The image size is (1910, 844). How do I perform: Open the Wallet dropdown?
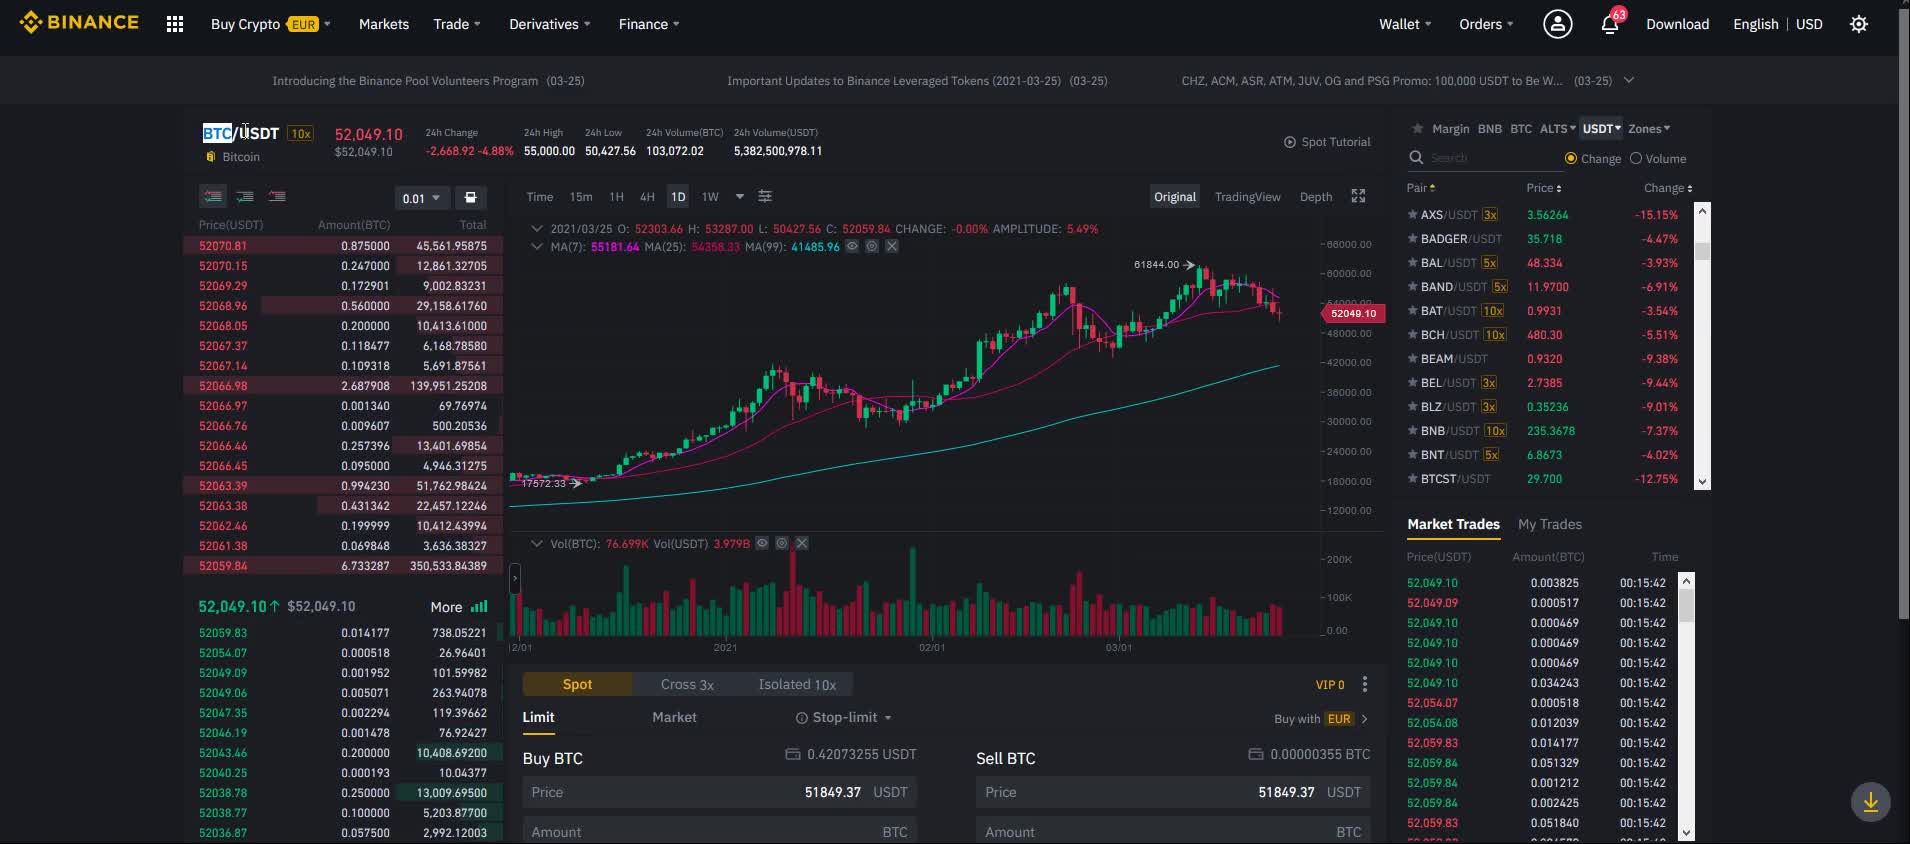(x=1405, y=24)
